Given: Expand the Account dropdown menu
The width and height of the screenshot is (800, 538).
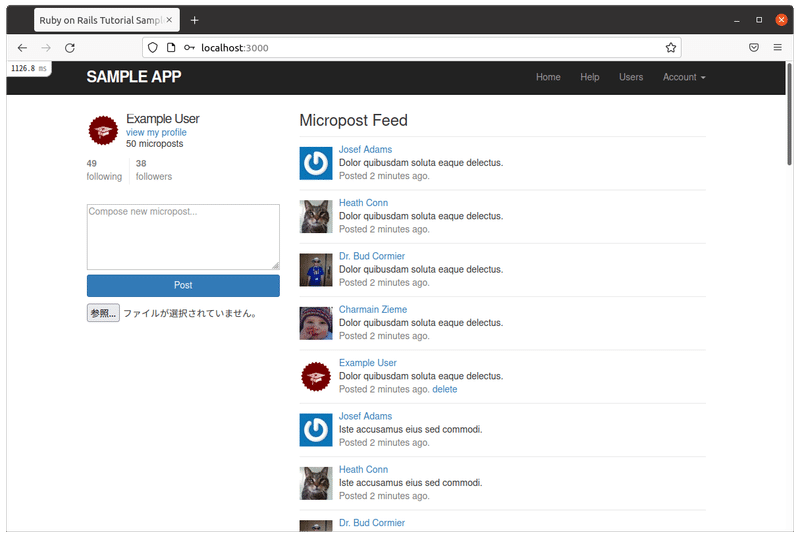Looking at the screenshot, I should (x=684, y=77).
